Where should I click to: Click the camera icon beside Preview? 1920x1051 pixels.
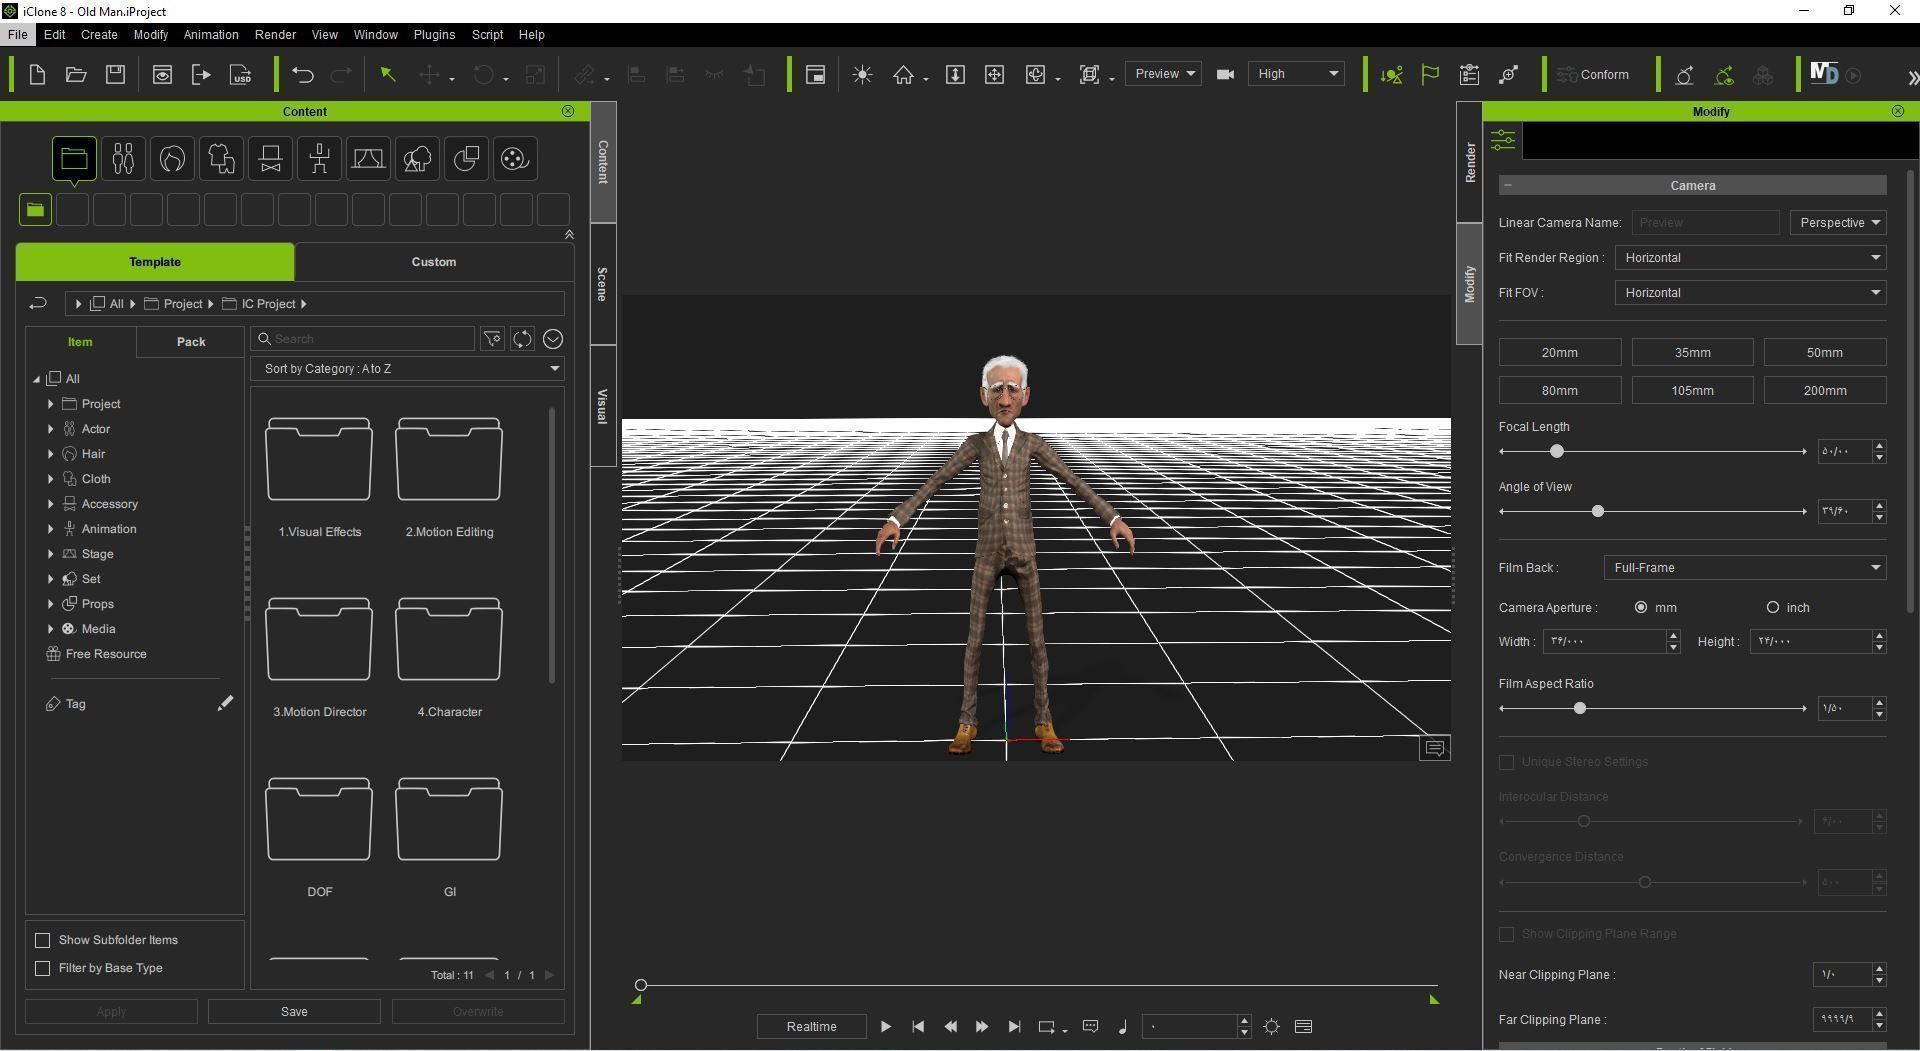pyautogui.click(x=1225, y=74)
